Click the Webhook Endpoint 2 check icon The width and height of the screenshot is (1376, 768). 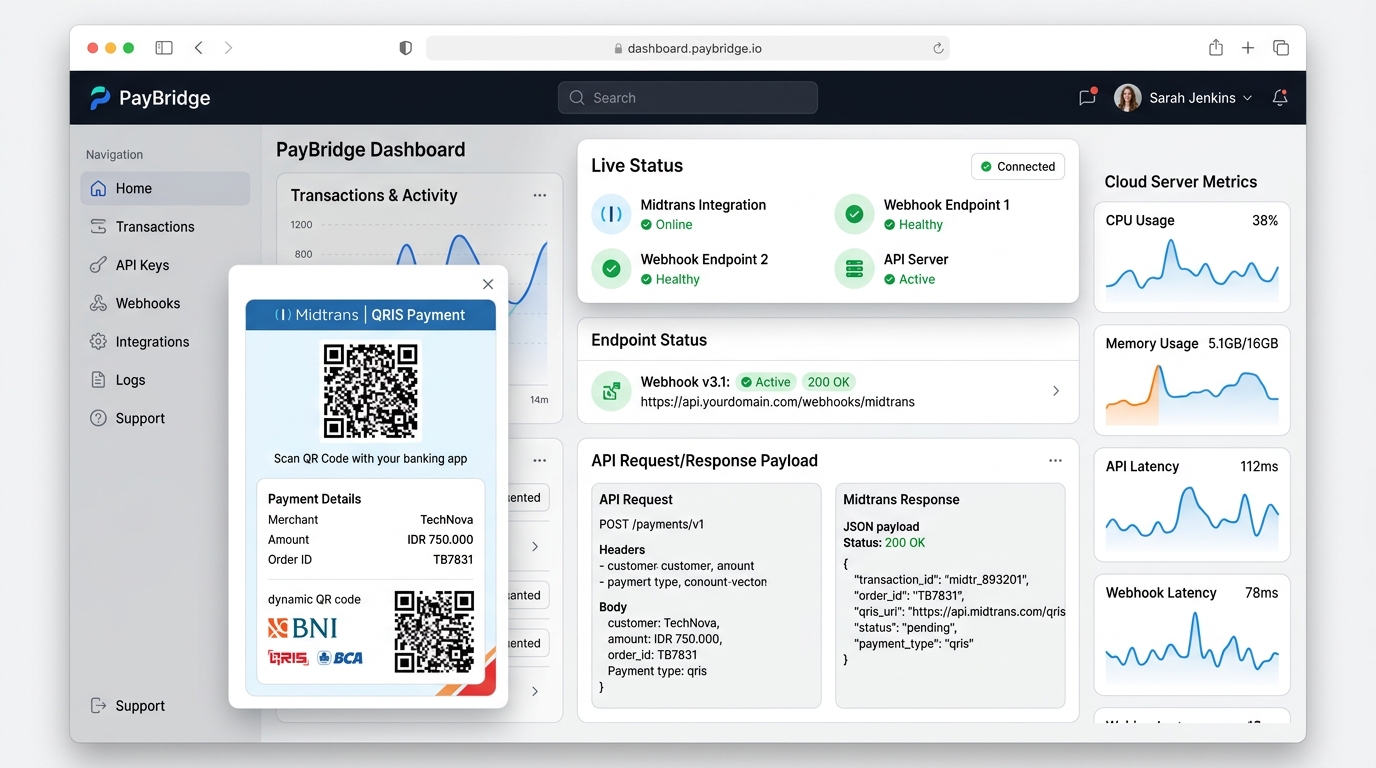pos(611,269)
